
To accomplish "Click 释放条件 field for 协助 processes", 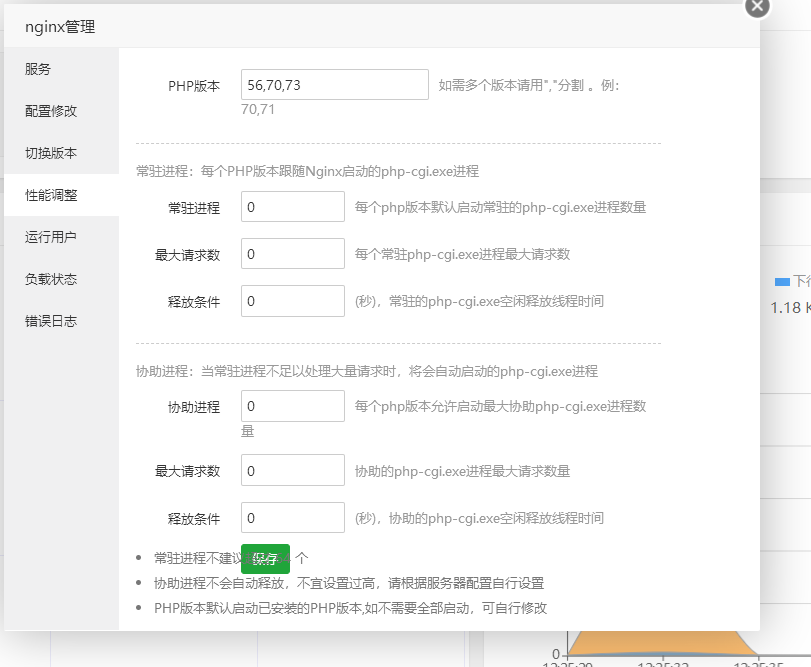I will click(x=293, y=518).
